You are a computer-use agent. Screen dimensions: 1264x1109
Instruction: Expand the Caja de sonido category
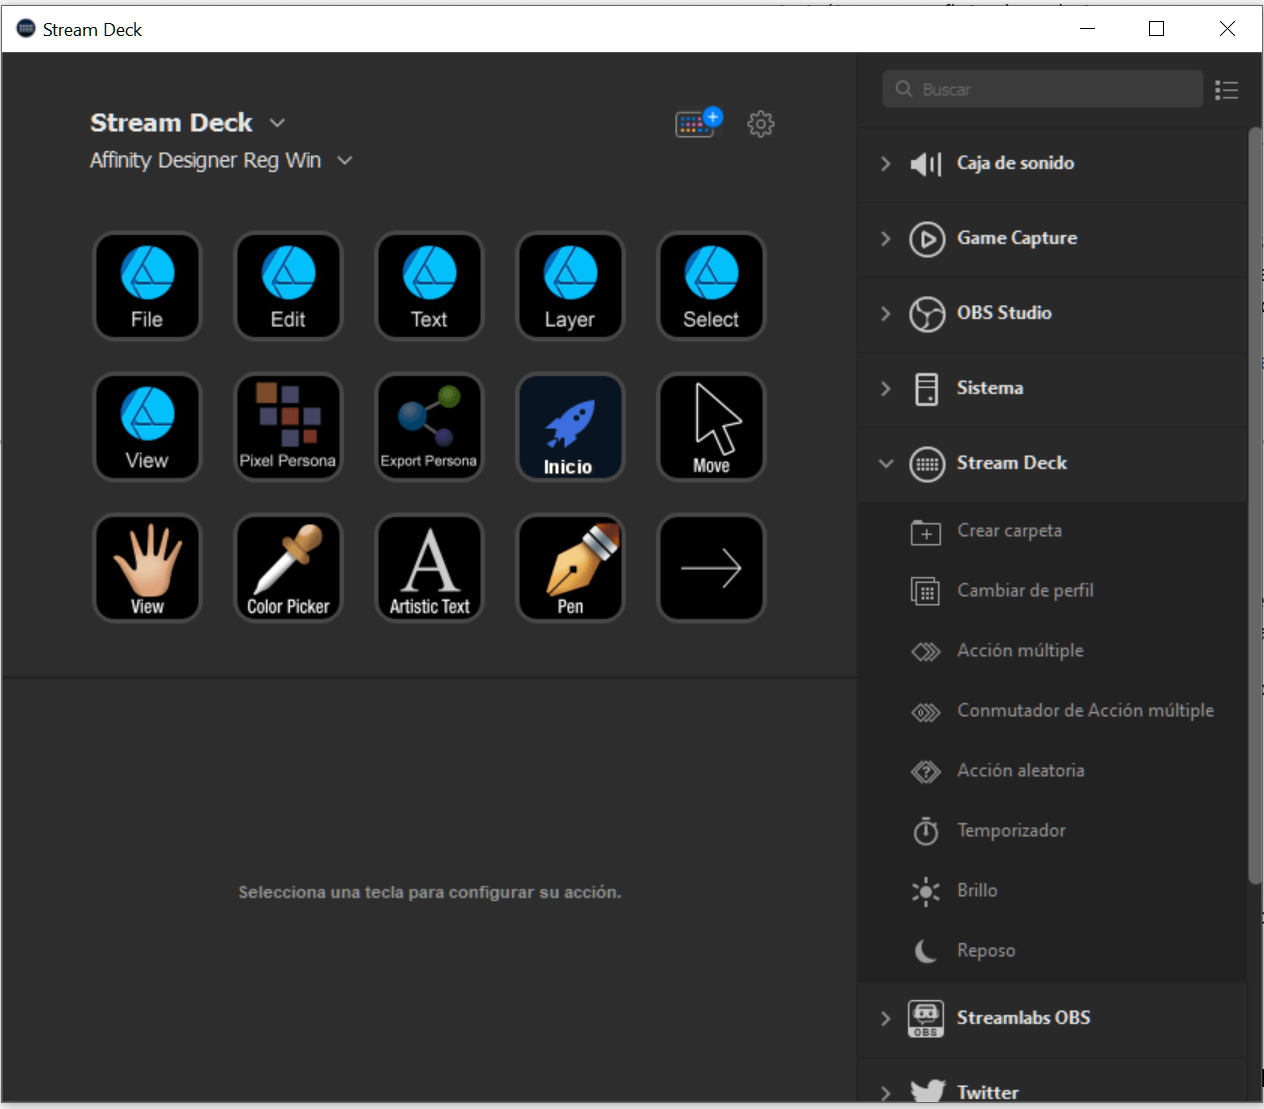885,163
